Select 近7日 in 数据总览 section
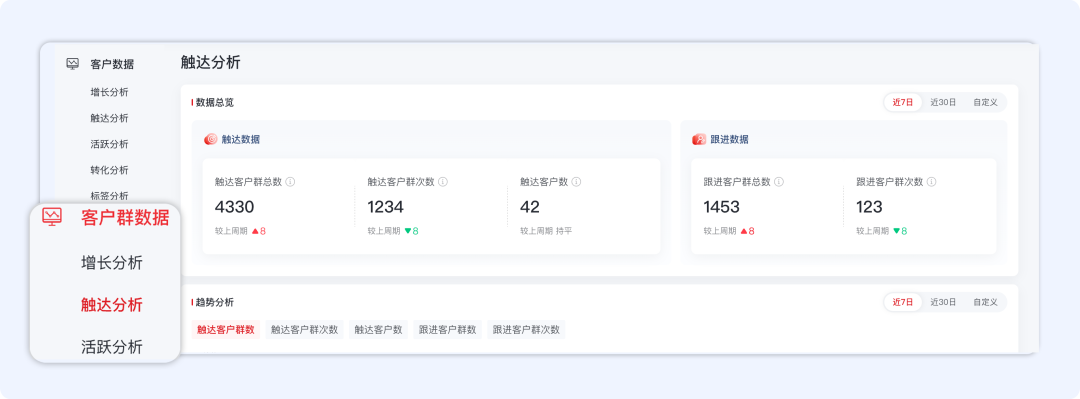 903,102
